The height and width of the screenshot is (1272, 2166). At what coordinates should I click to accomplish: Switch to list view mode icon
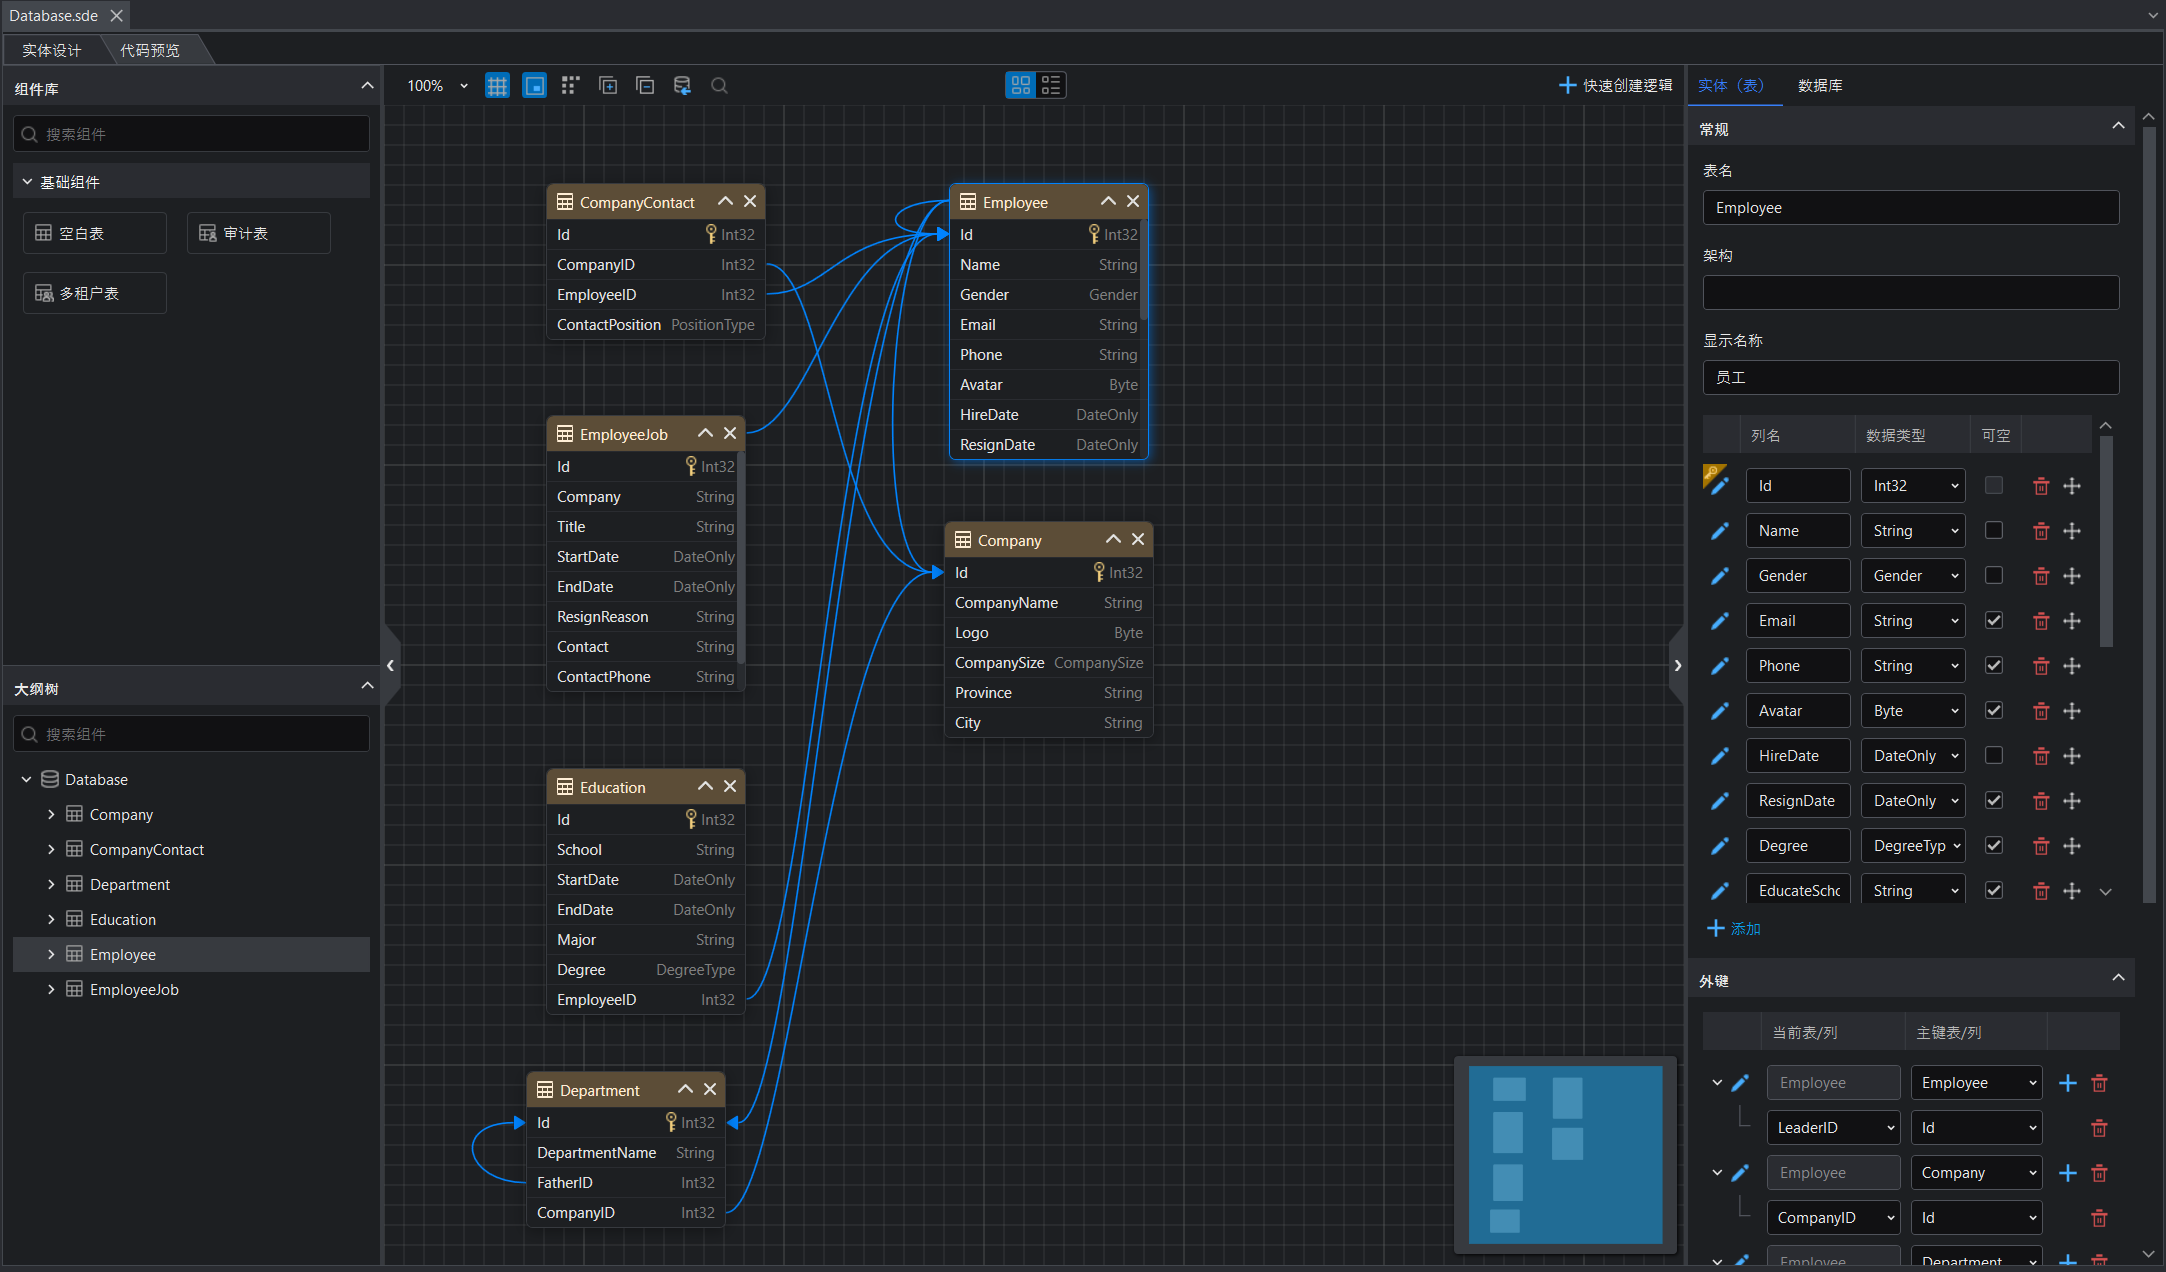[1051, 86]
